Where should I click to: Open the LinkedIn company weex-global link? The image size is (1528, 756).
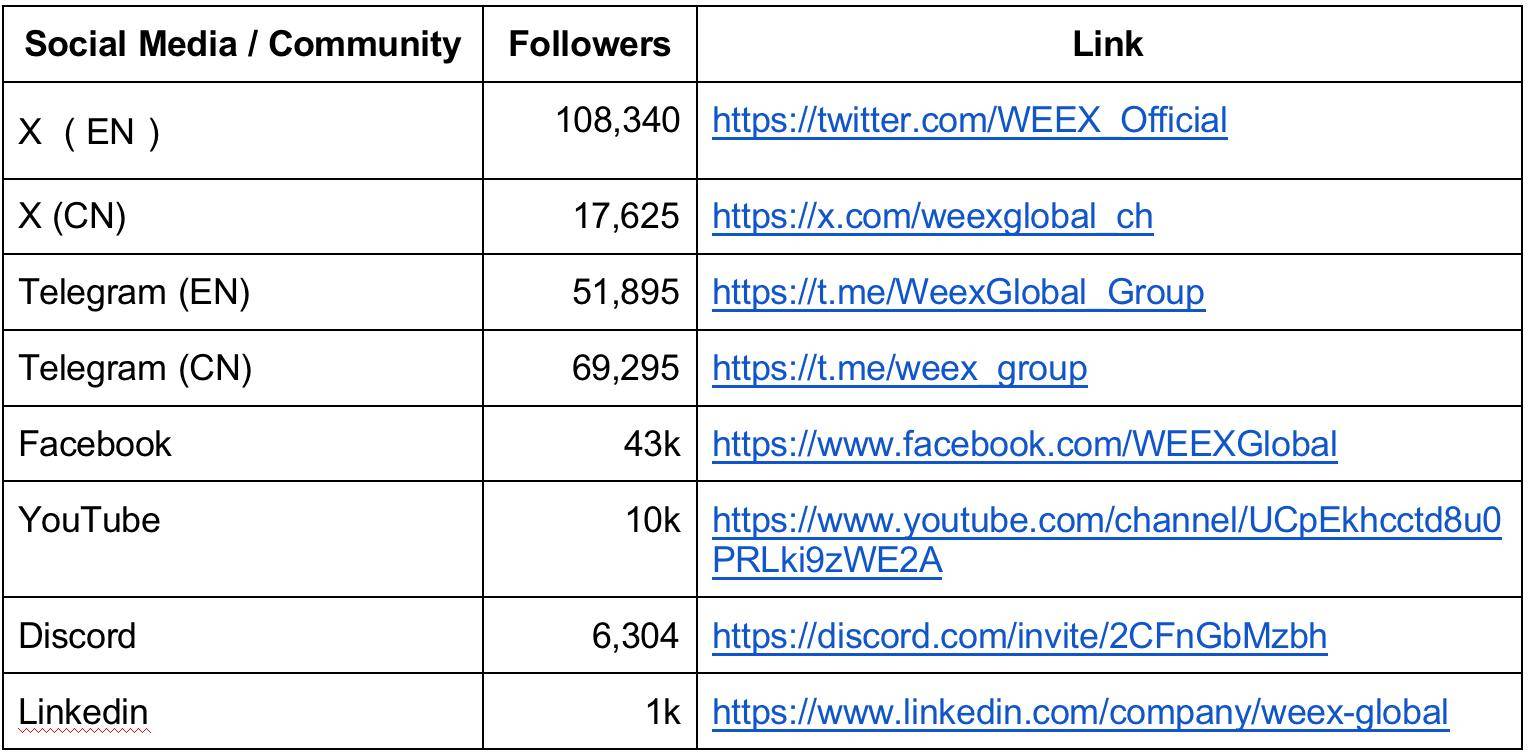click(x=1080, y=712)
